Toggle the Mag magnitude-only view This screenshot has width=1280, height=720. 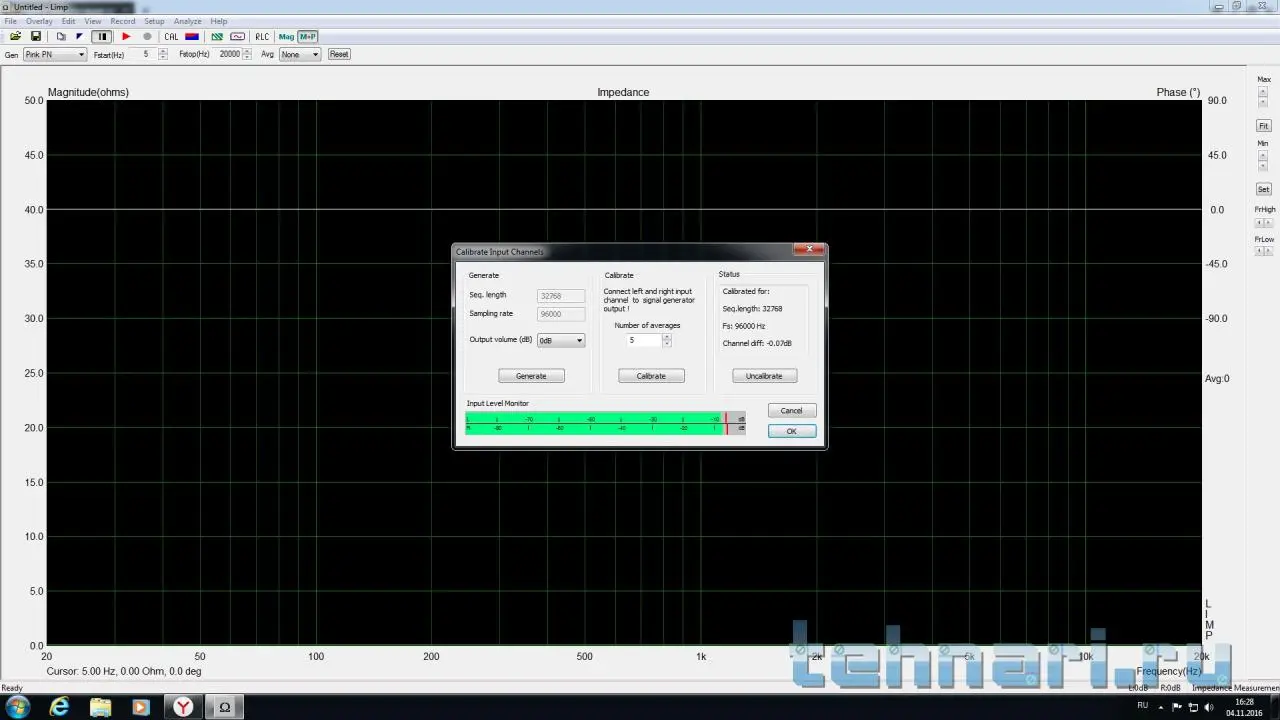[x=286, y=37]
